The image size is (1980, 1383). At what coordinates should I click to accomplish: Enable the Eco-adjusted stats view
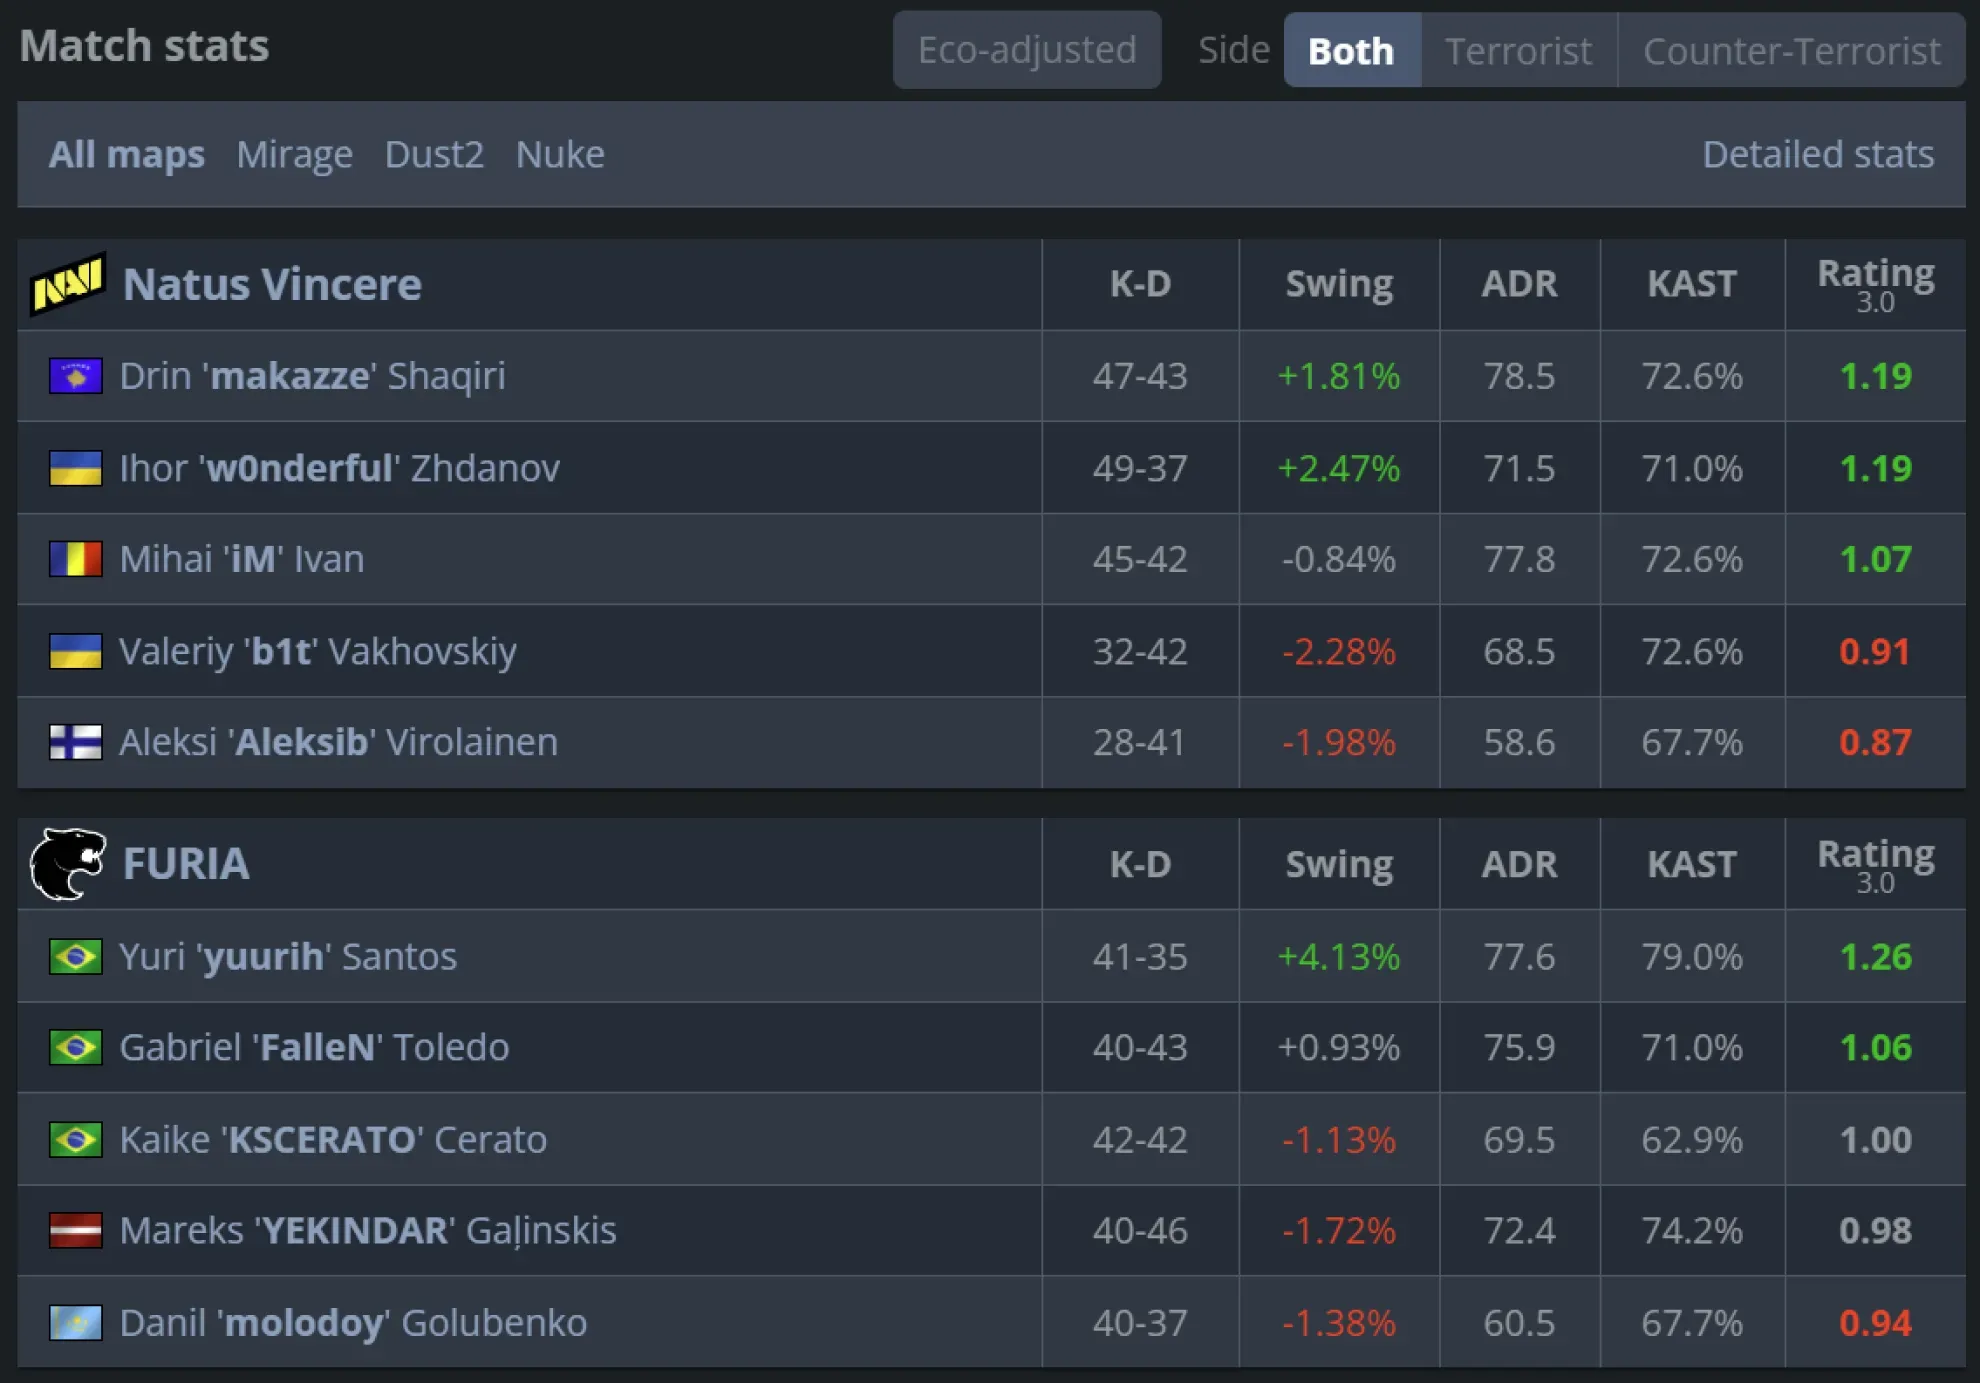point(1026,50)
